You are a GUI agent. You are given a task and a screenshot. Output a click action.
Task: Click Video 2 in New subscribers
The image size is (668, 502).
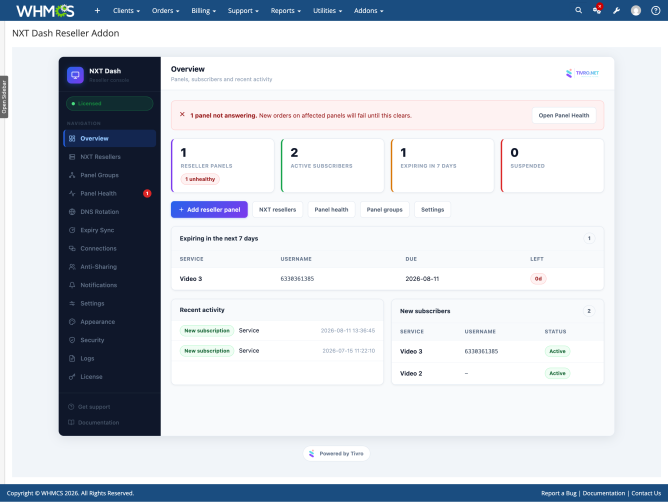point(411,373)
